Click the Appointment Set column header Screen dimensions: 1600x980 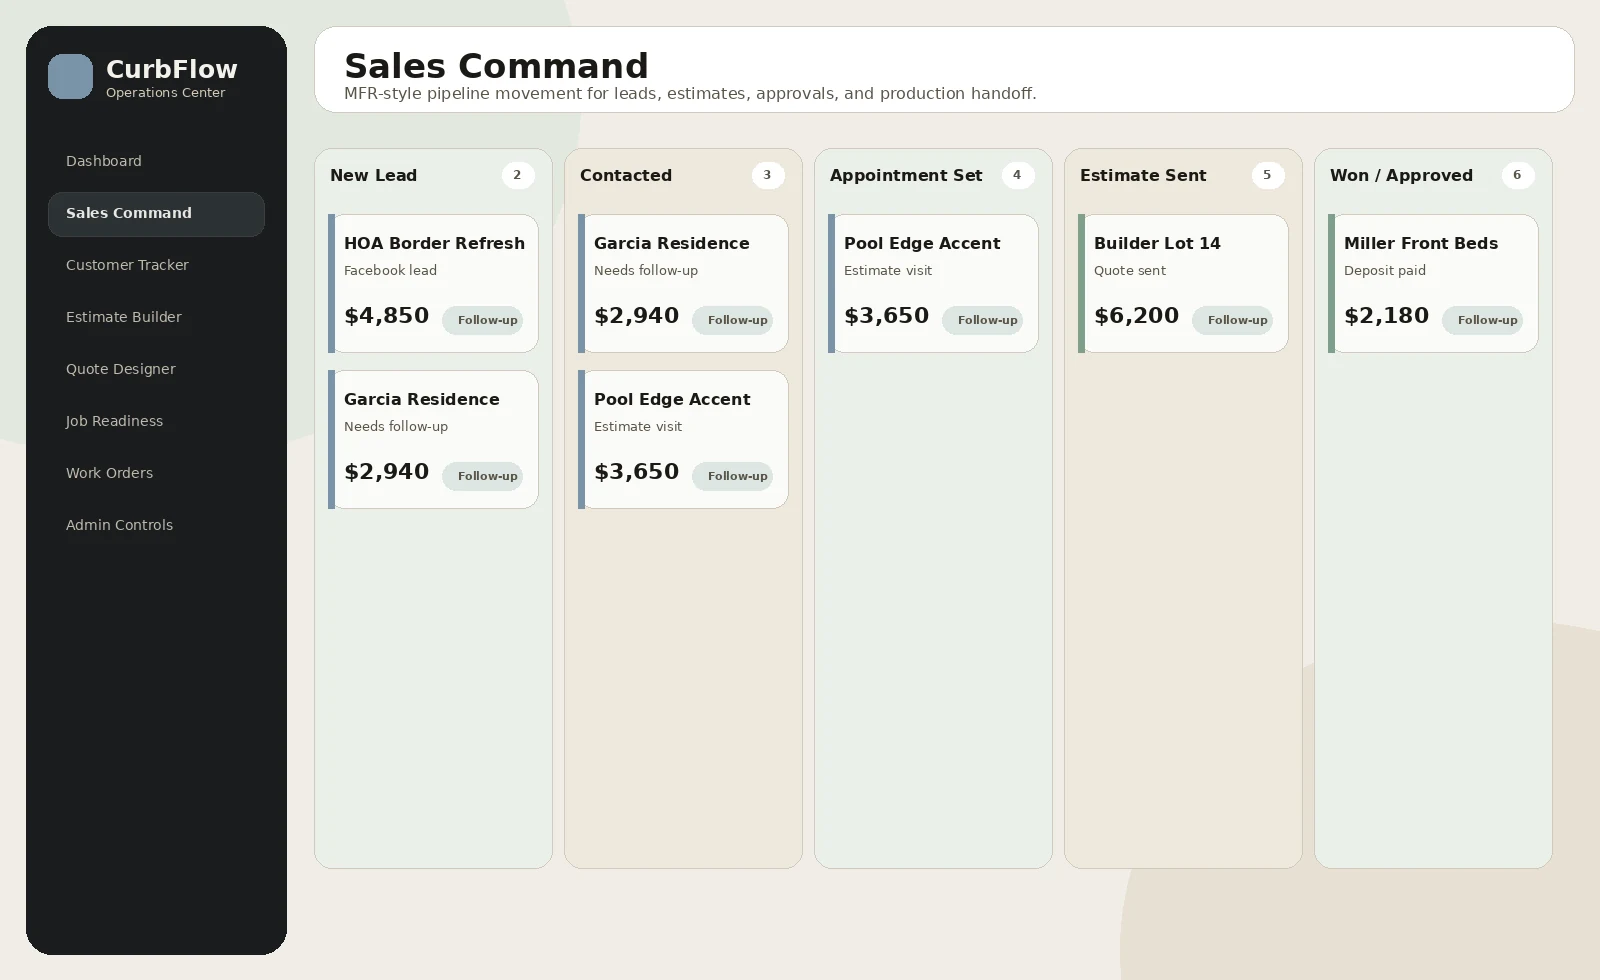906,175
